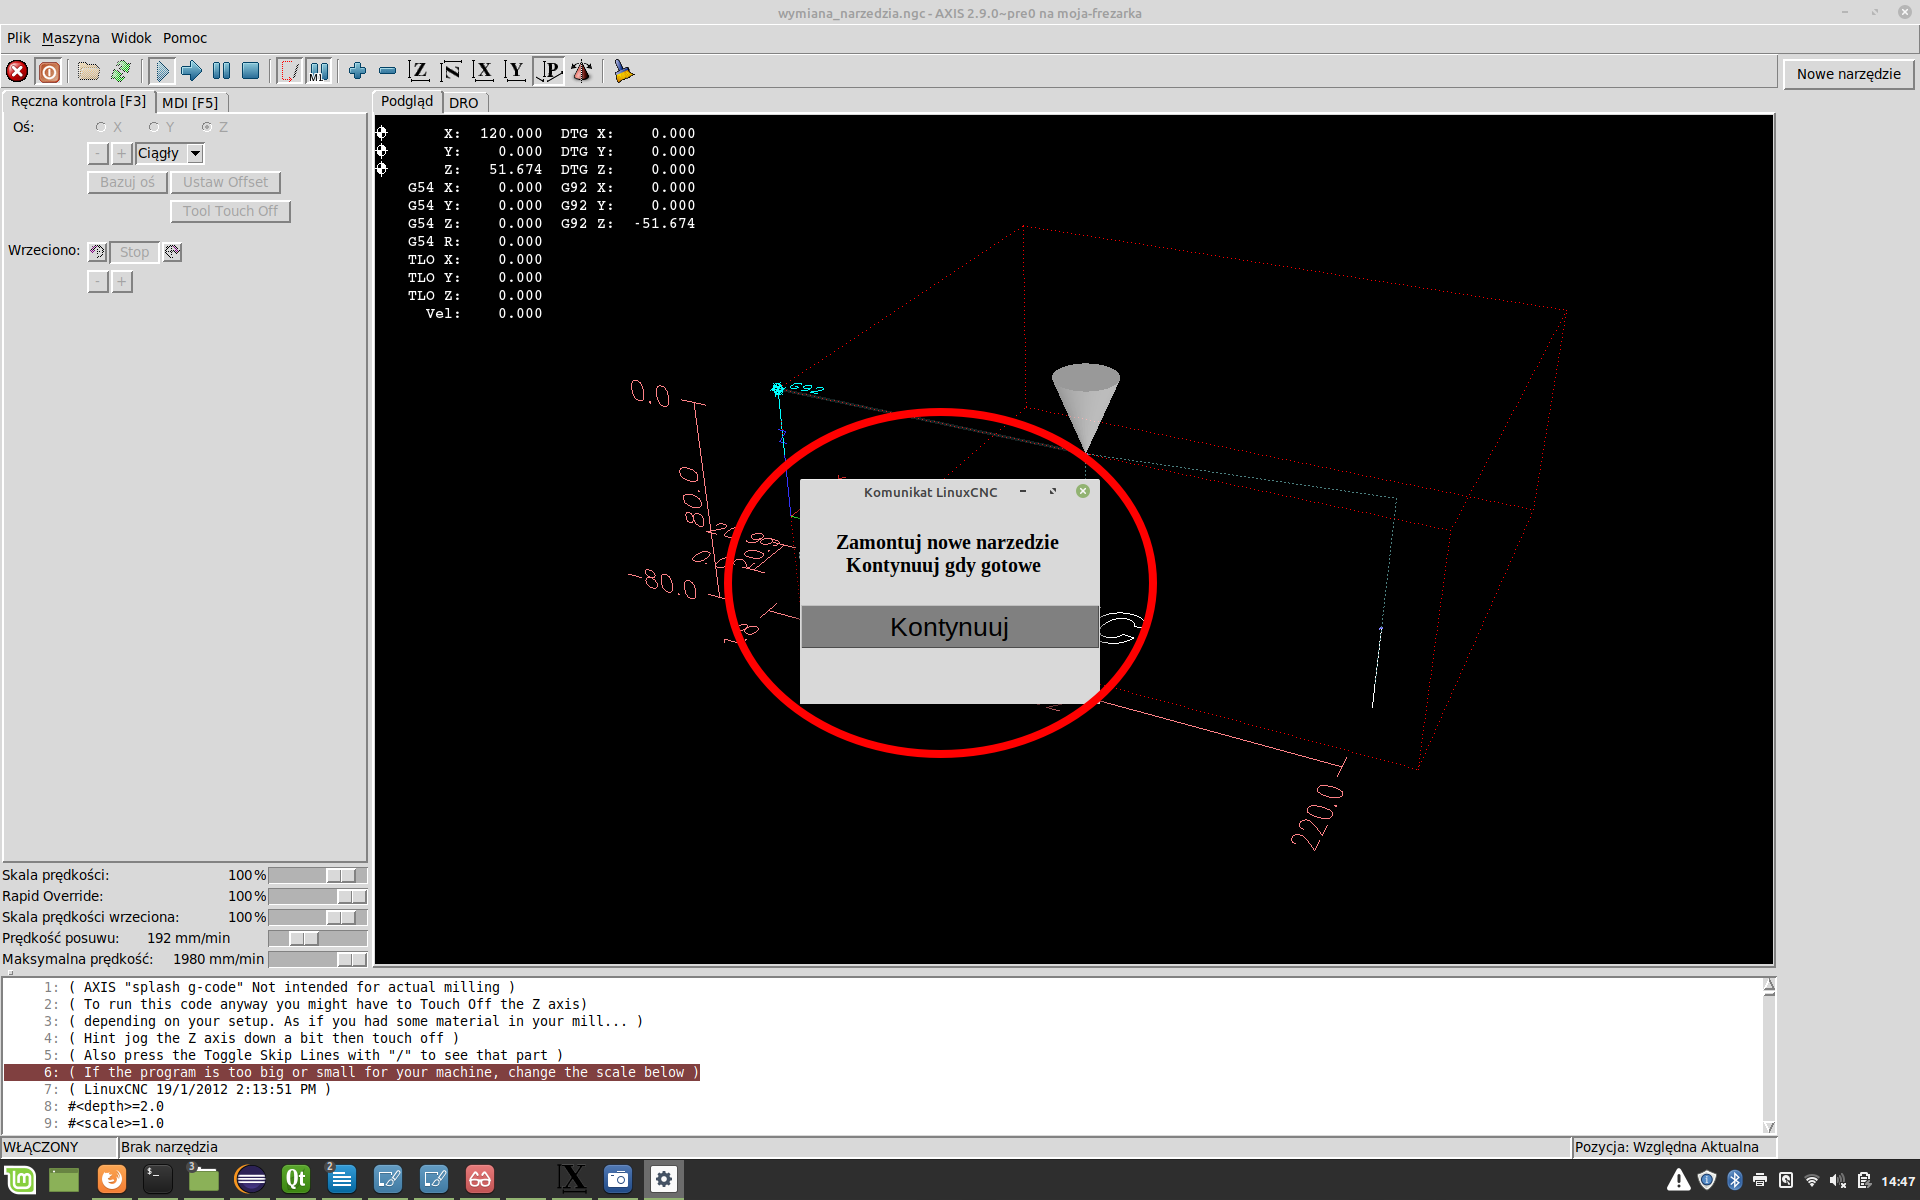Click the Nowe narzędzie button
The height and width of the screenshot is (1200, 1920).
coord(1848,74)
